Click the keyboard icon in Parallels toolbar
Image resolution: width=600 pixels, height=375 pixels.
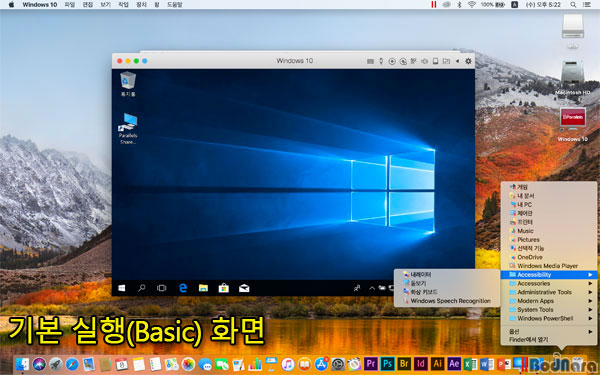[x=370, y=61]
